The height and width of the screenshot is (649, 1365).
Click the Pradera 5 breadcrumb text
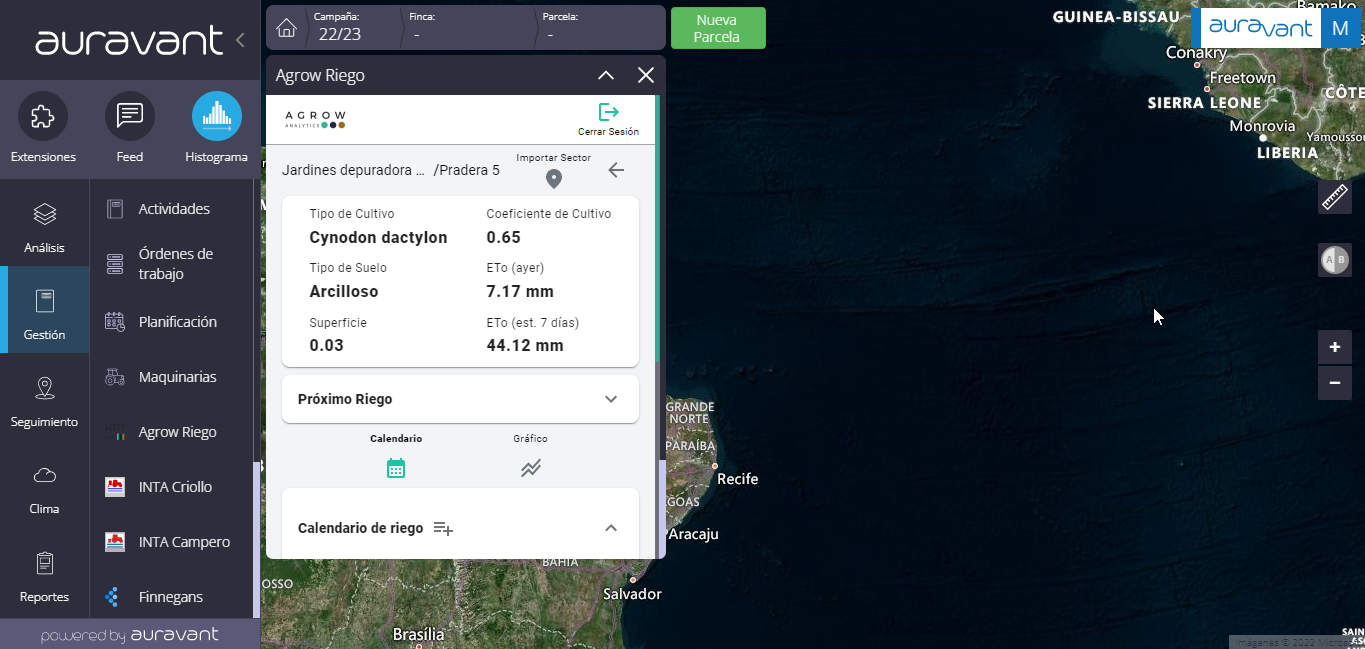tap(467, 170)
